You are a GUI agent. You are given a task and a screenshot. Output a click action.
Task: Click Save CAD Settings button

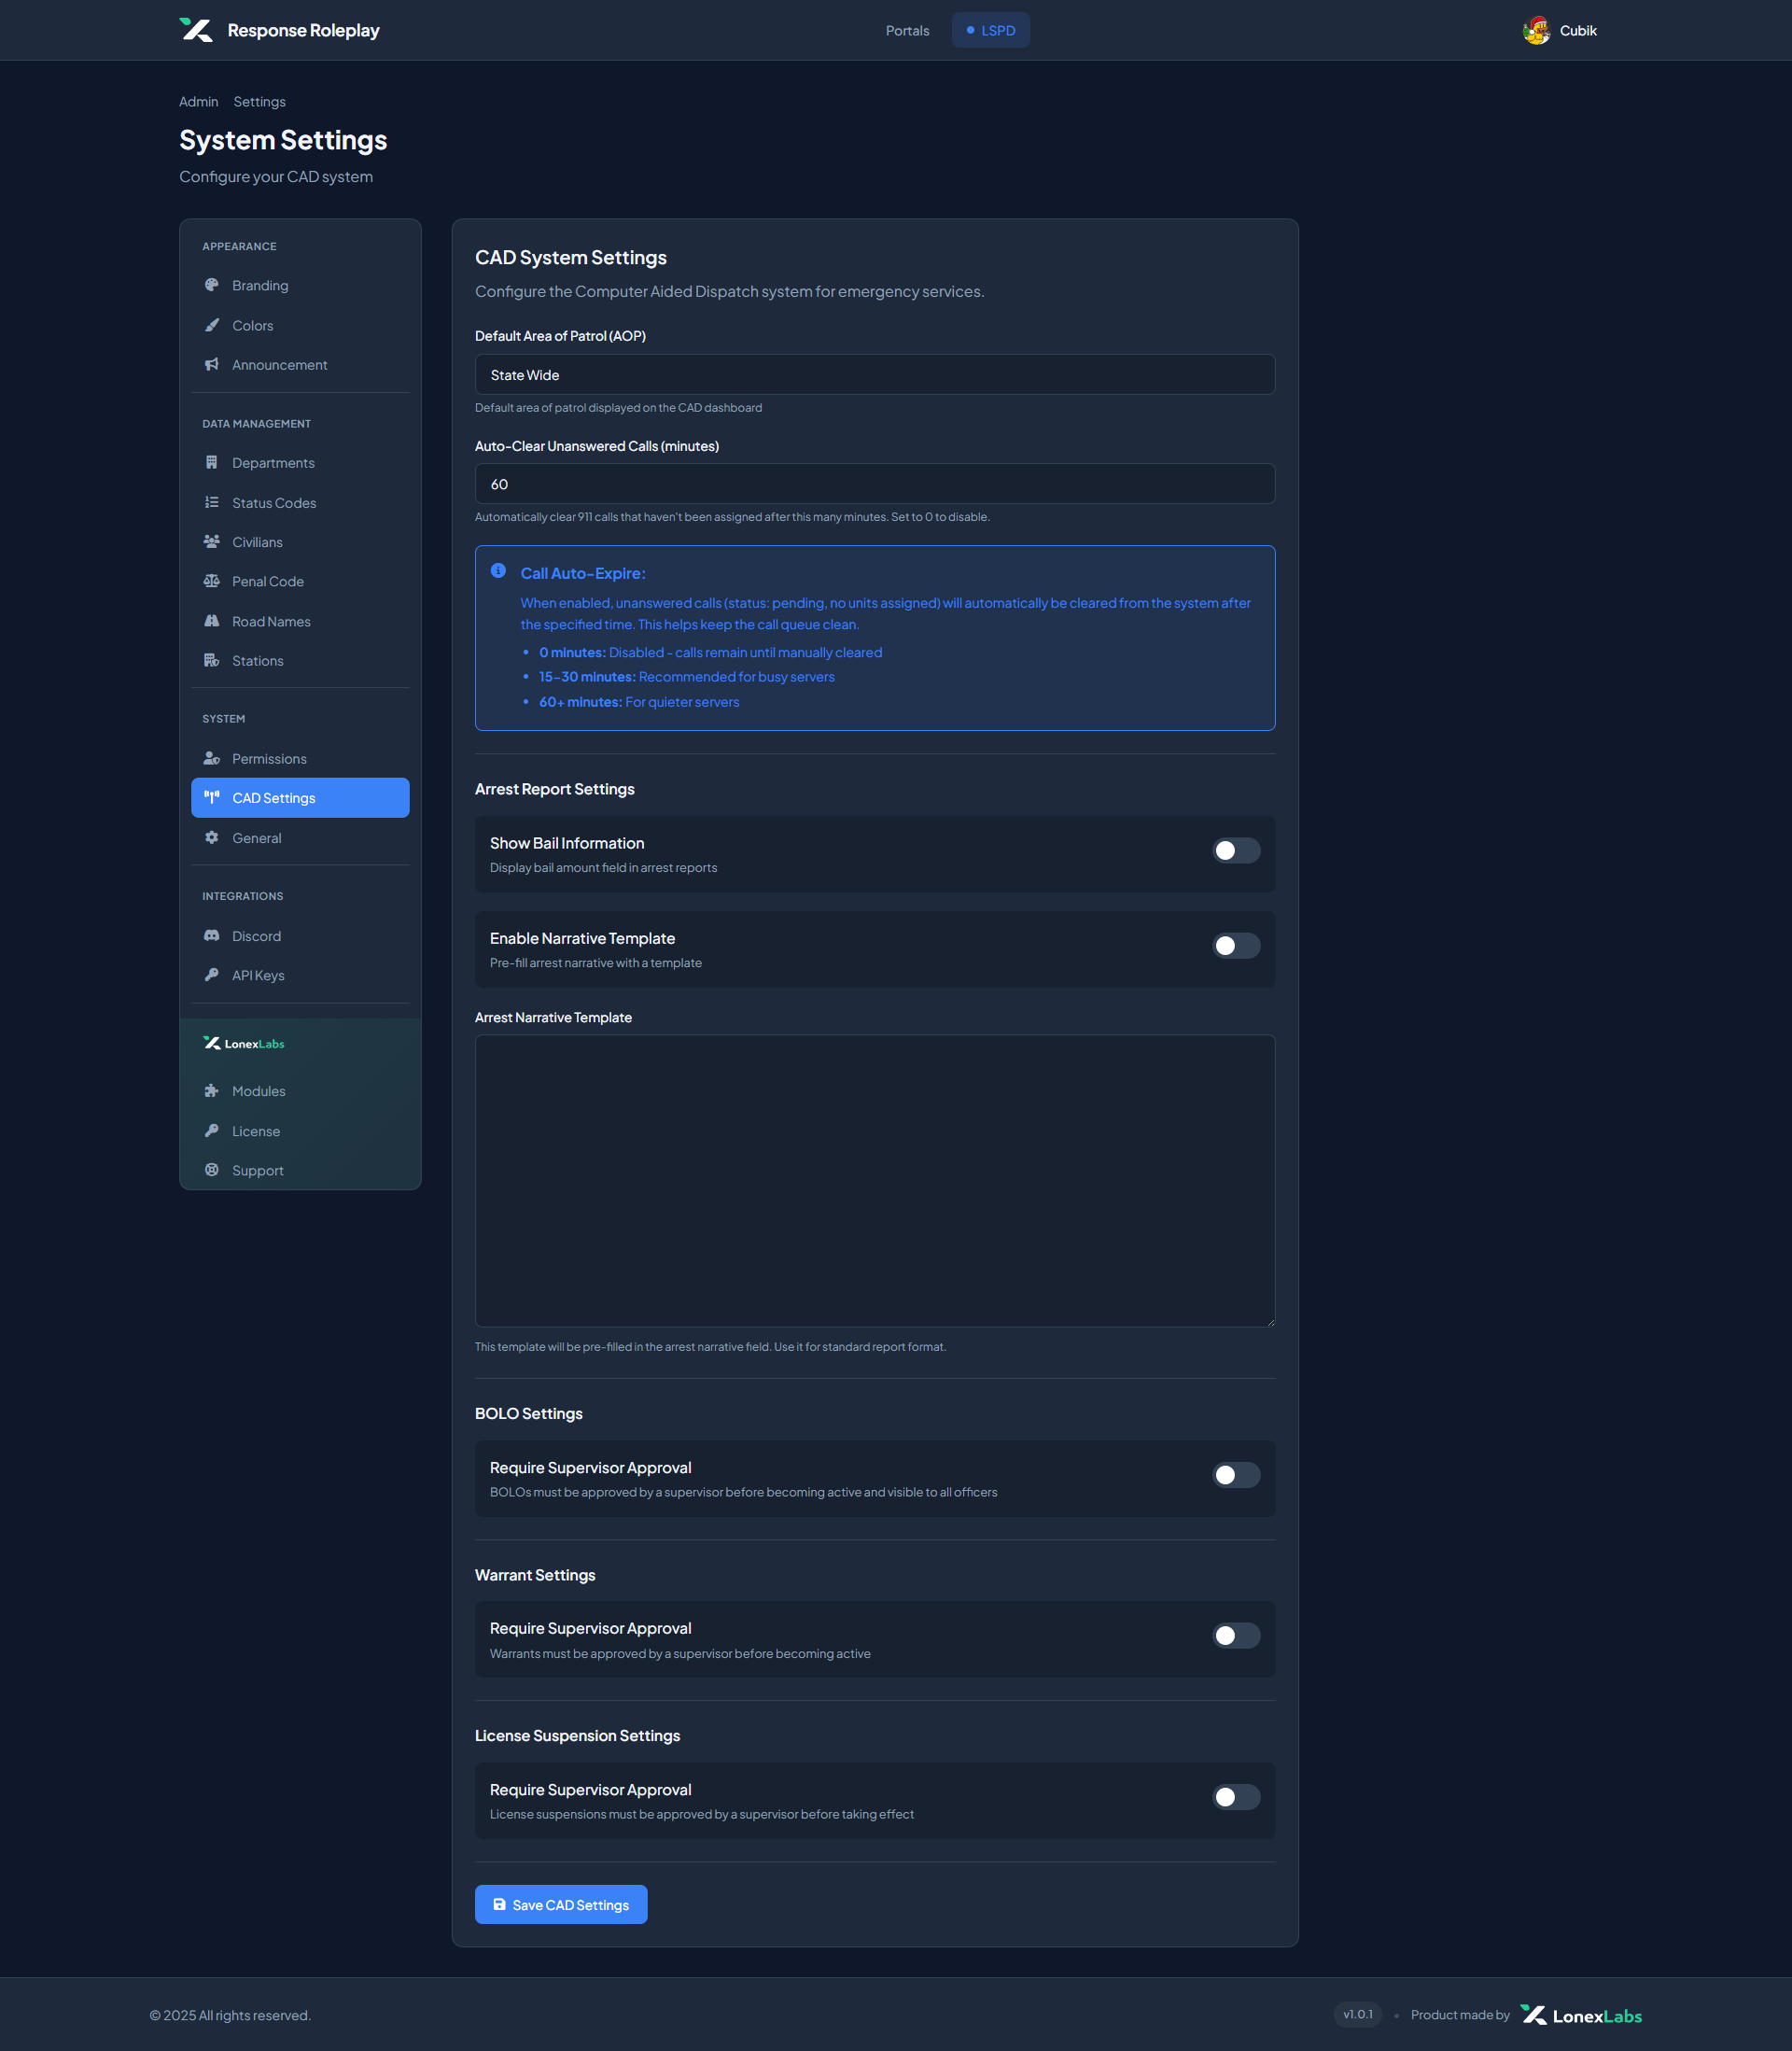561,1904
